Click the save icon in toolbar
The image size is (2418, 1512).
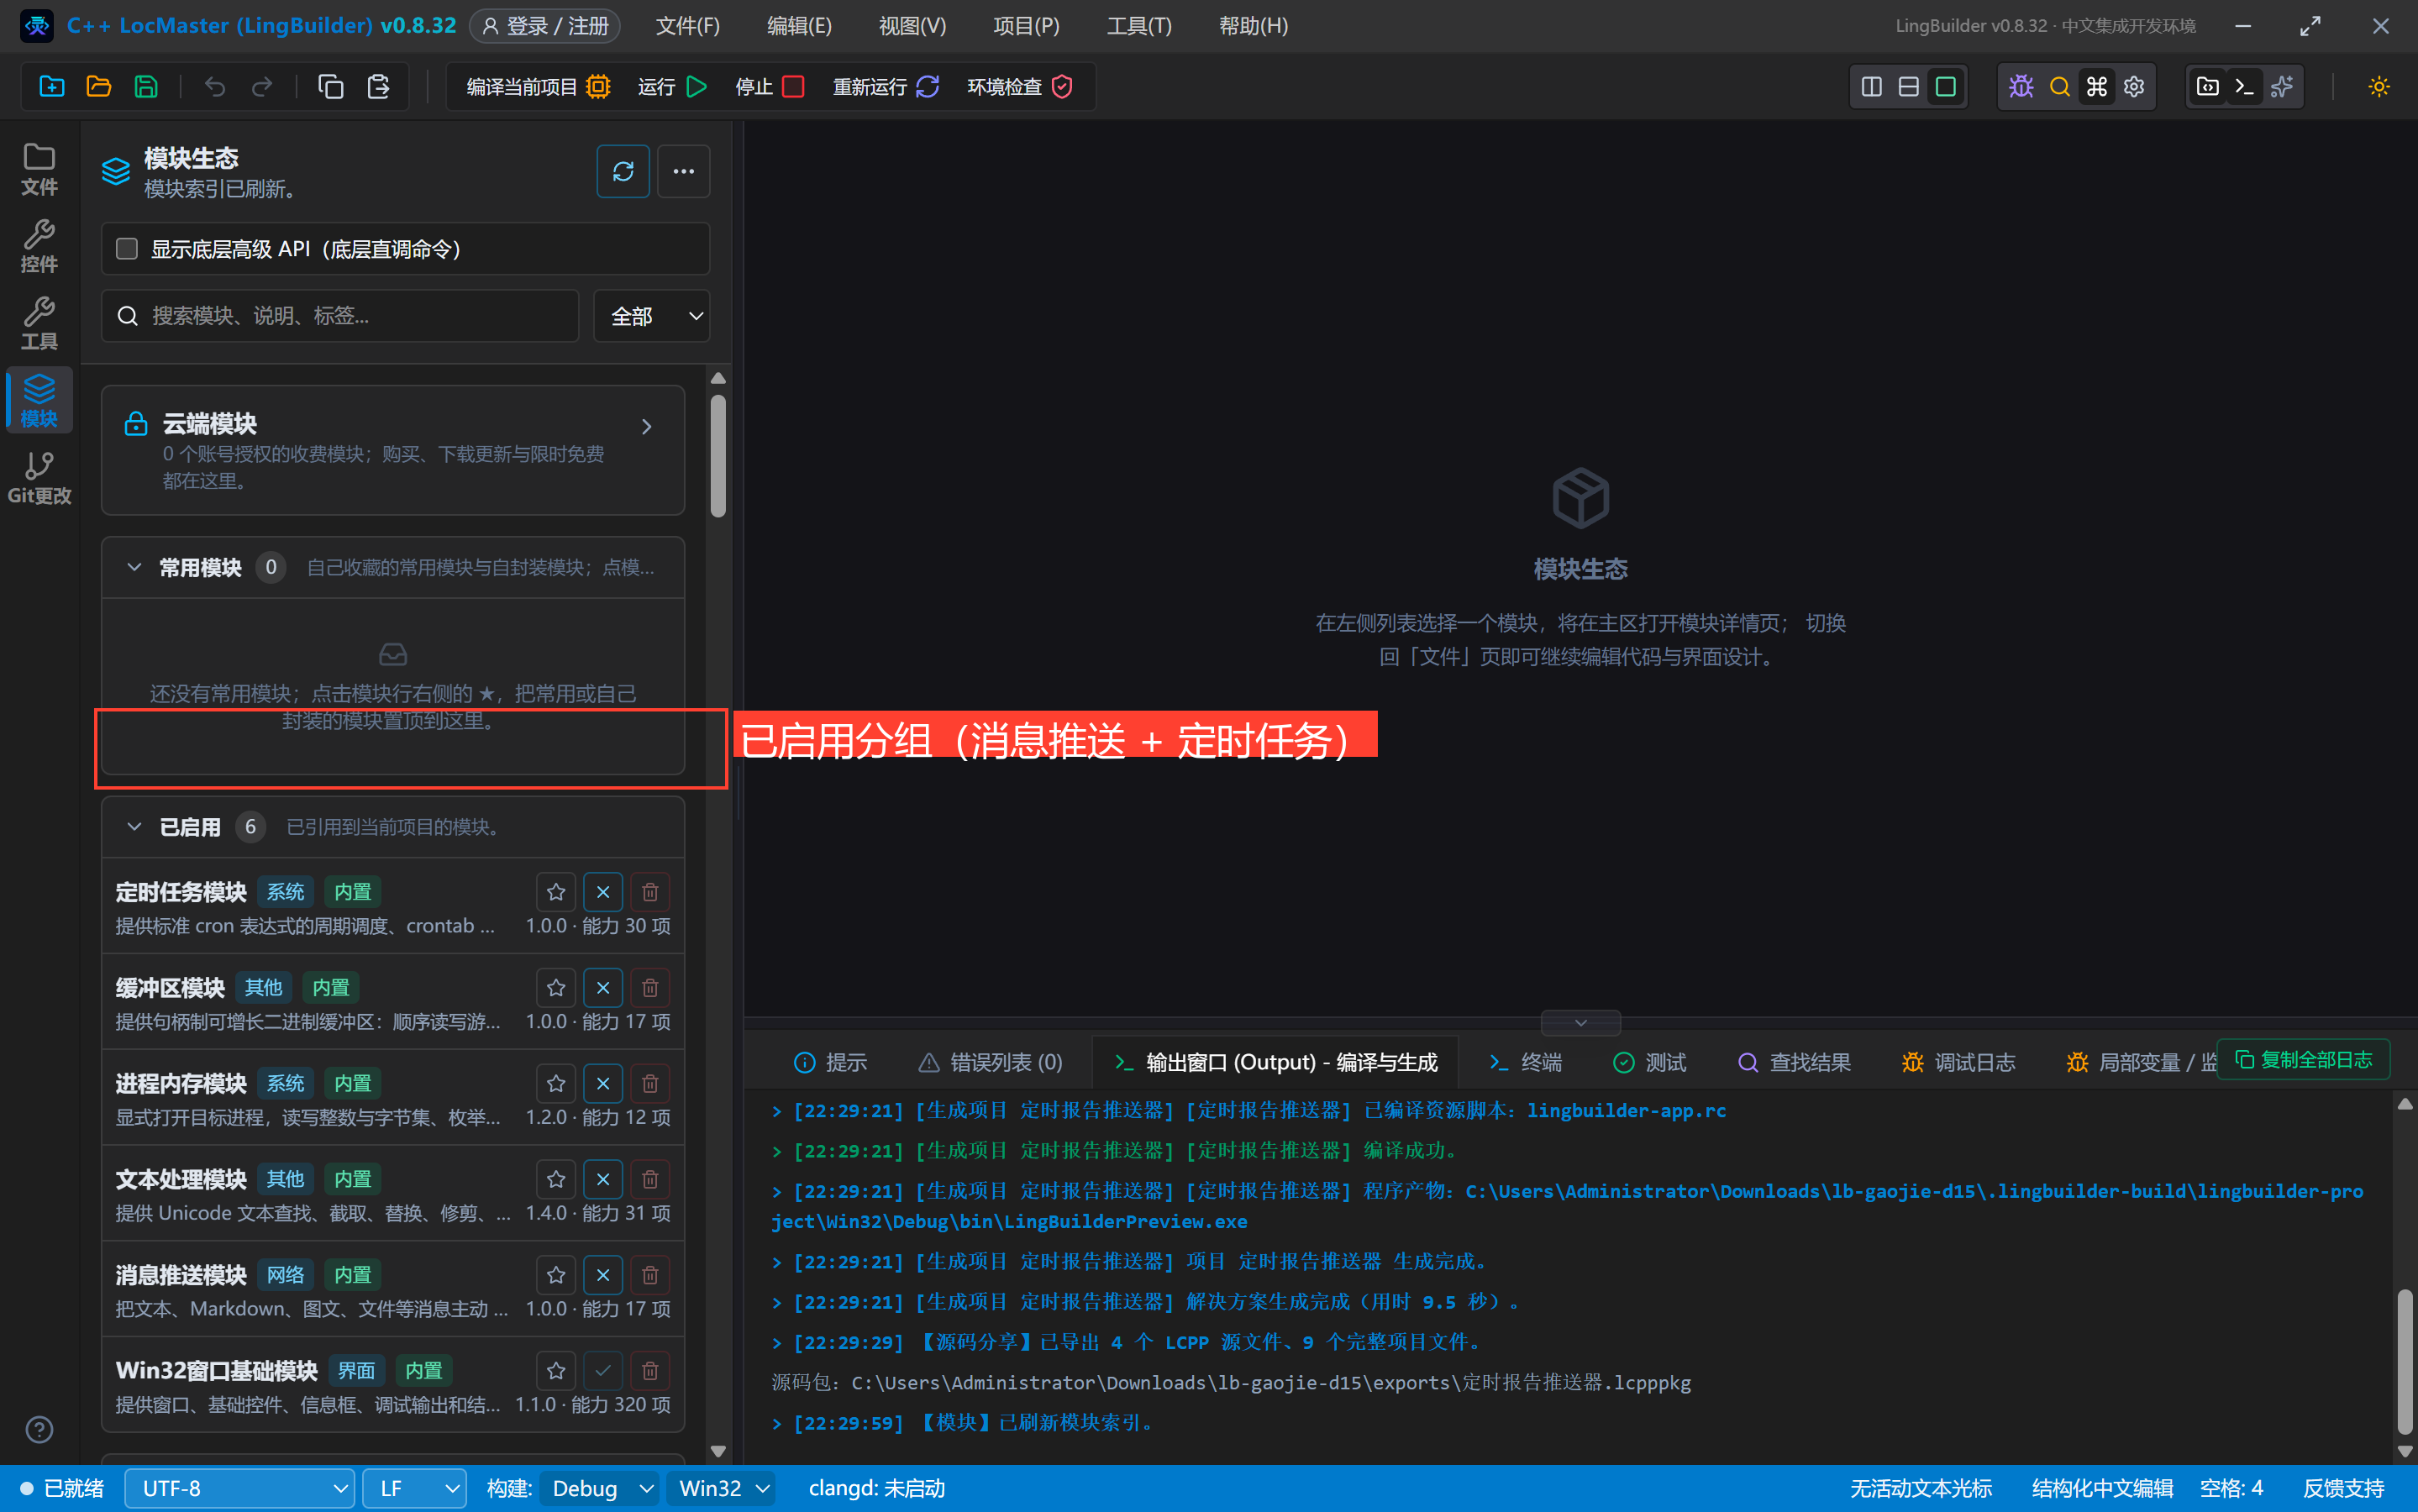(x=146, y=87)
